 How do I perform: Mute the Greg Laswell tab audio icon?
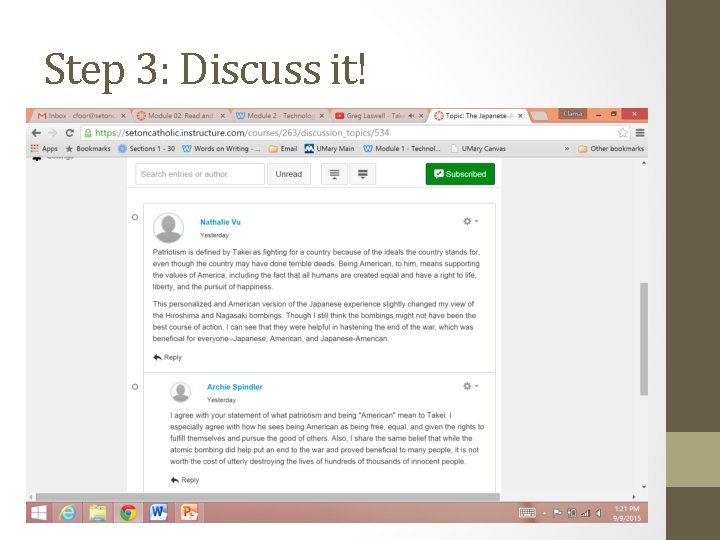coord(411,116)
